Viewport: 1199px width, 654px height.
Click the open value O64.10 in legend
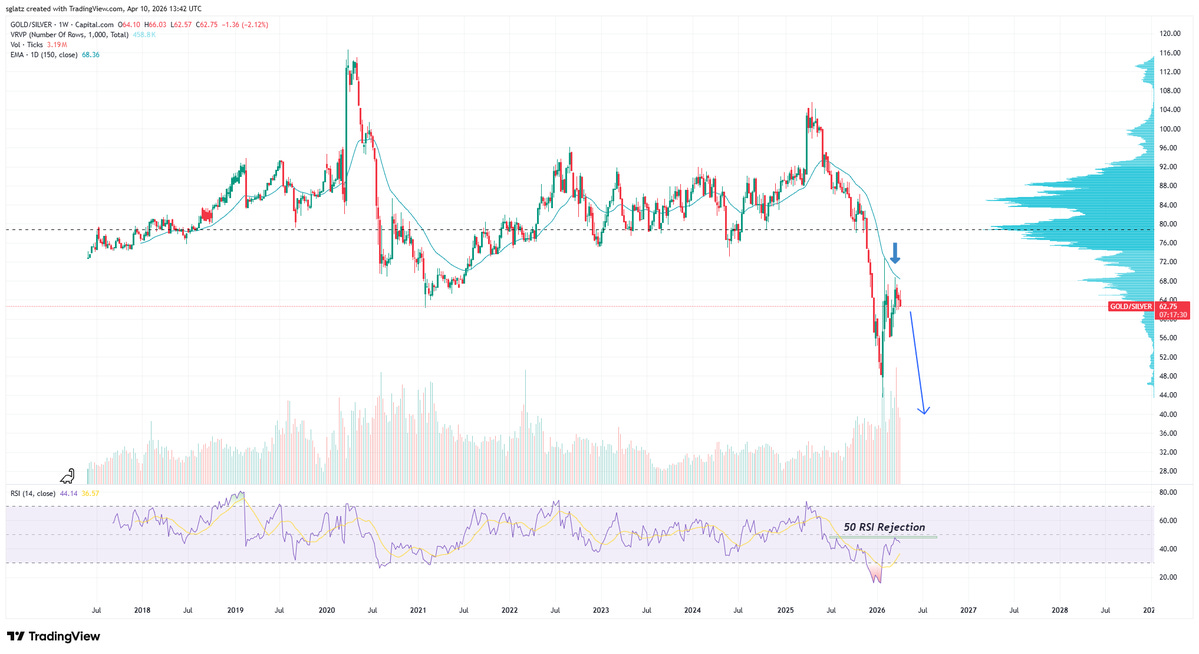pyautogui.click(x=130, y=24)
